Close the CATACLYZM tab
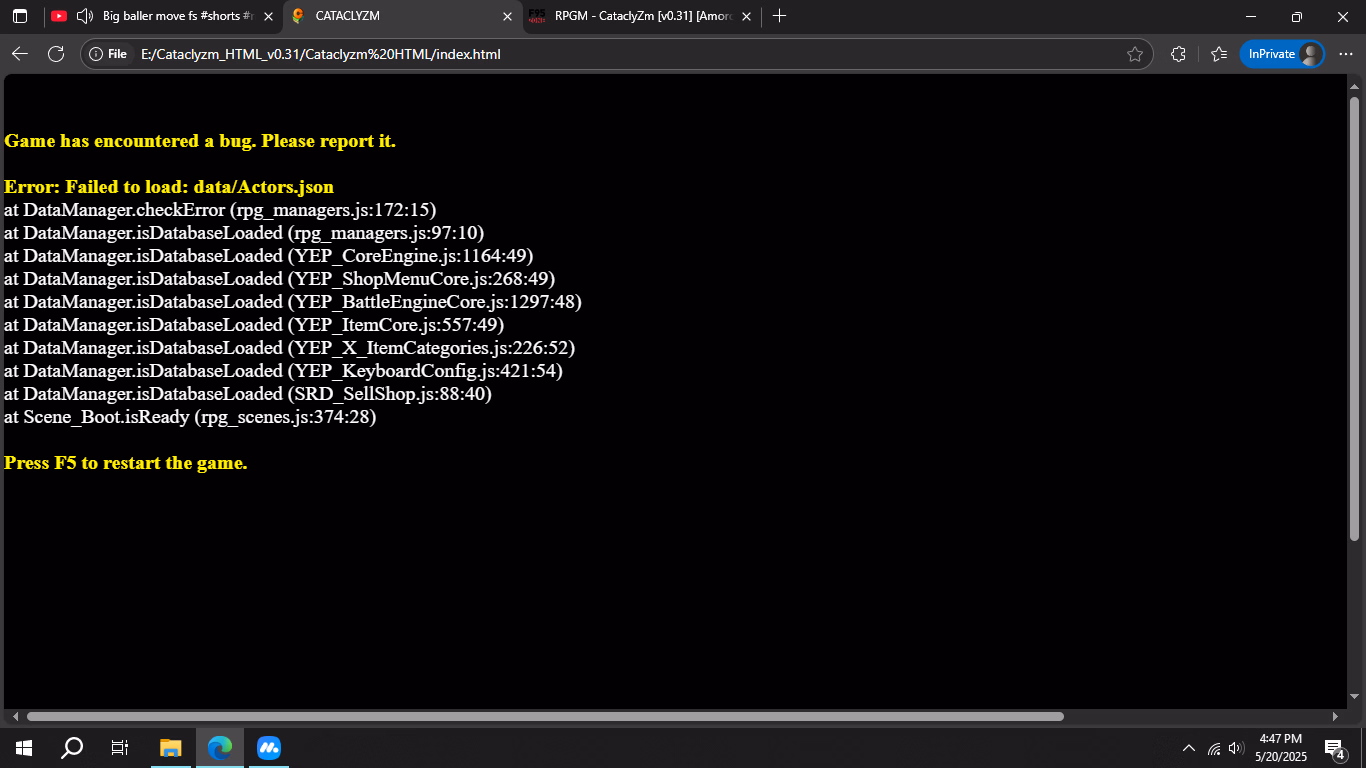The width and height of the screenshot is (1366, 768). pos(507,16)
